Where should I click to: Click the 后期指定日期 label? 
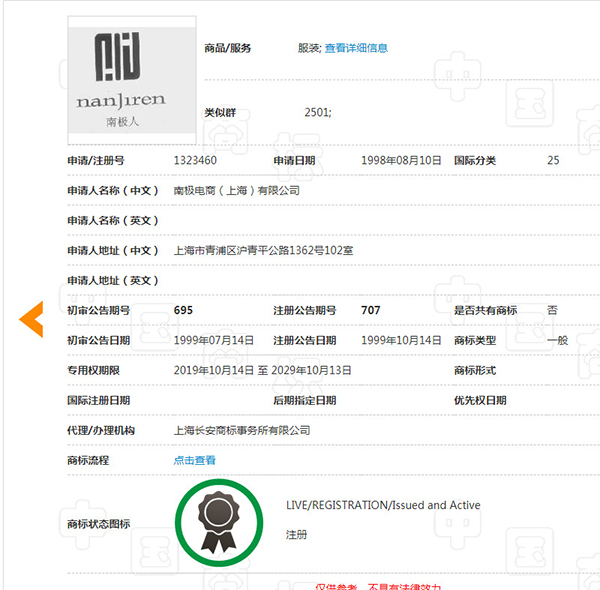click(x=305, y=401)
